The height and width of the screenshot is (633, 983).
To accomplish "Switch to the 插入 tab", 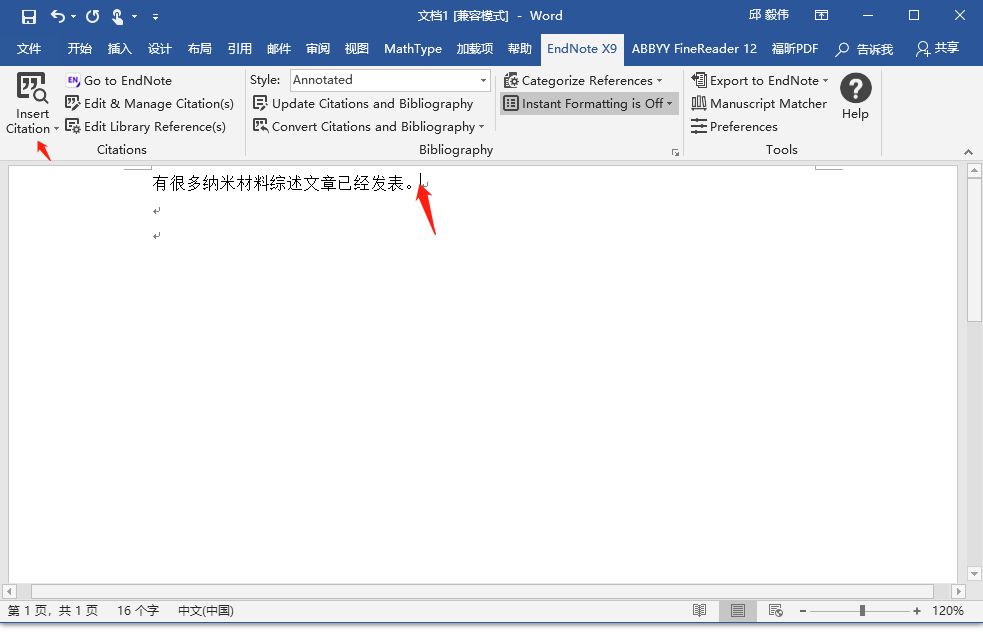I will 119,49.
